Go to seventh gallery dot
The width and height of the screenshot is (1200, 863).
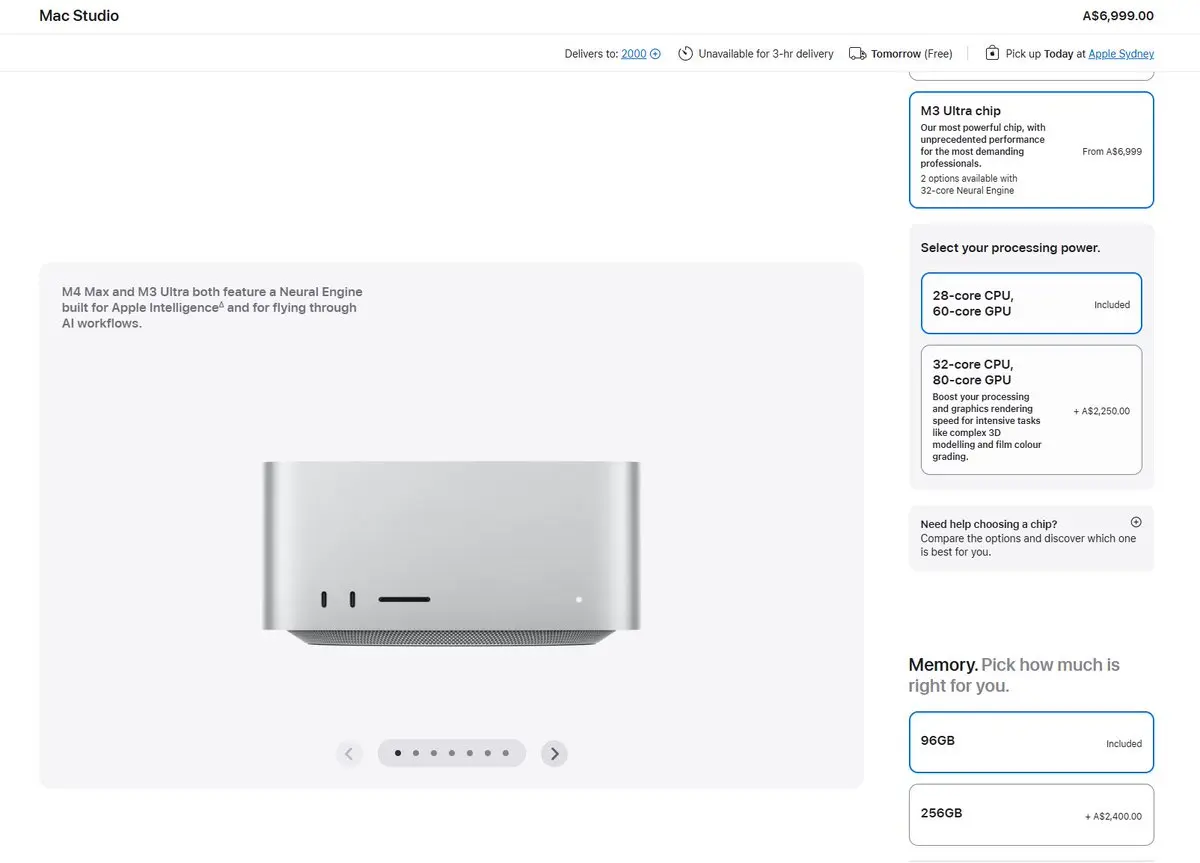(506, 753)
